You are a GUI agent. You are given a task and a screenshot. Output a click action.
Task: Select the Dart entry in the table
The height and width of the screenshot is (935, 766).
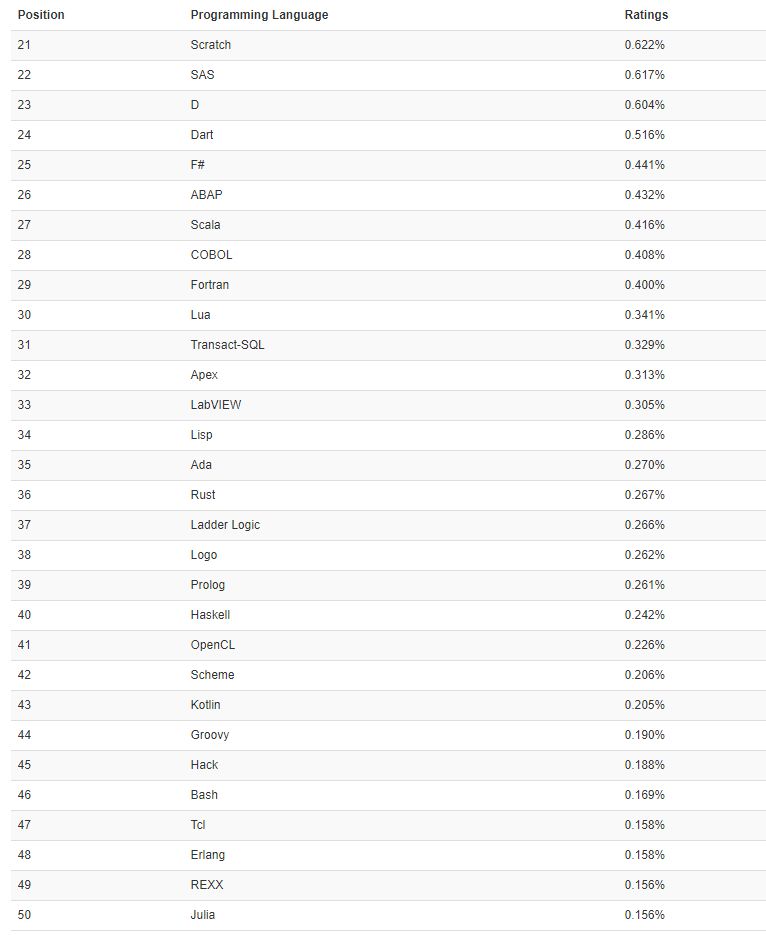click(201, 135)
